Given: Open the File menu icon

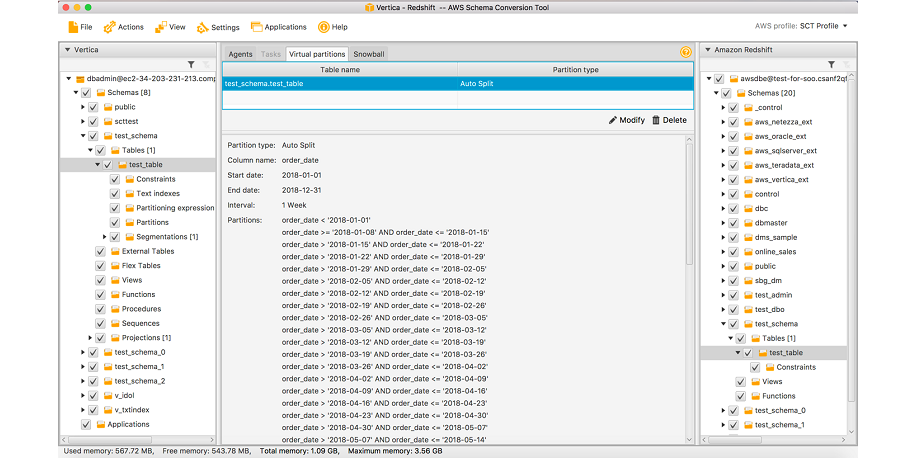Looking at the screenshot, I should pos(73,27).
